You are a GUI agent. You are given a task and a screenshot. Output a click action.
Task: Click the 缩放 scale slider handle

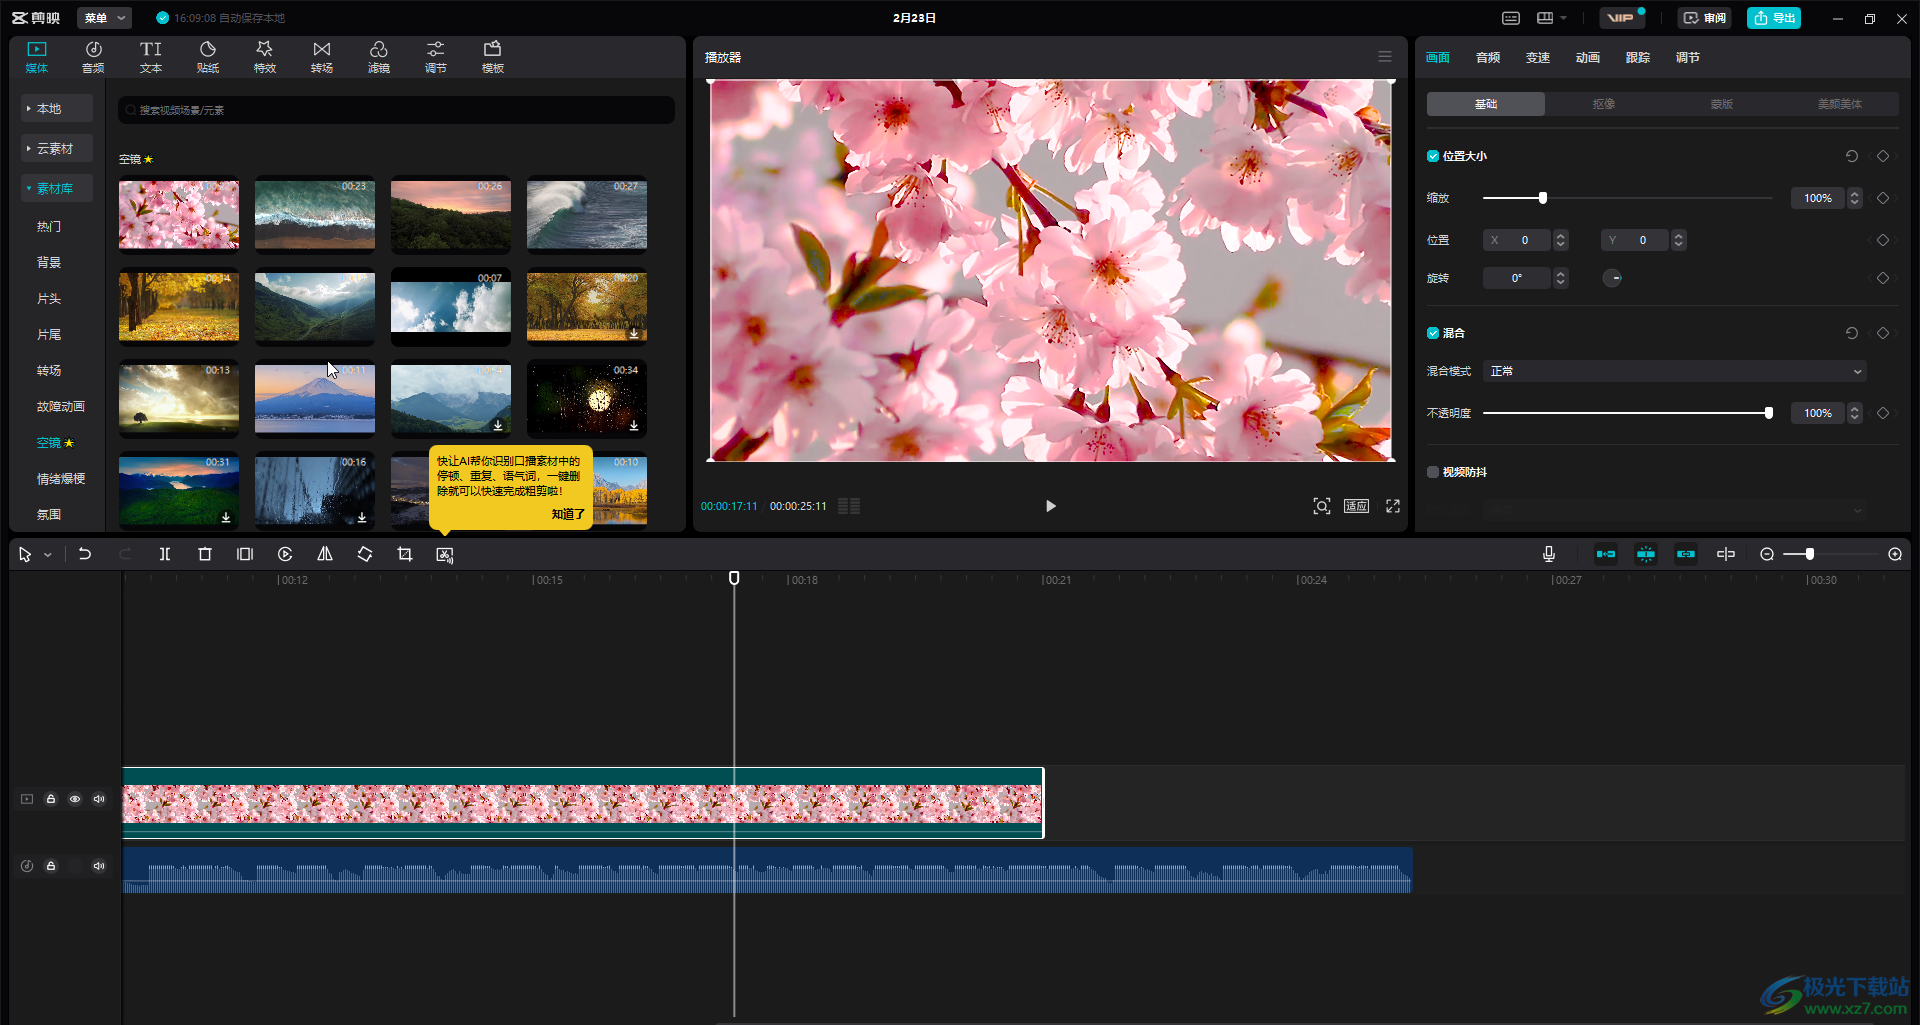tap(1543, 198)
